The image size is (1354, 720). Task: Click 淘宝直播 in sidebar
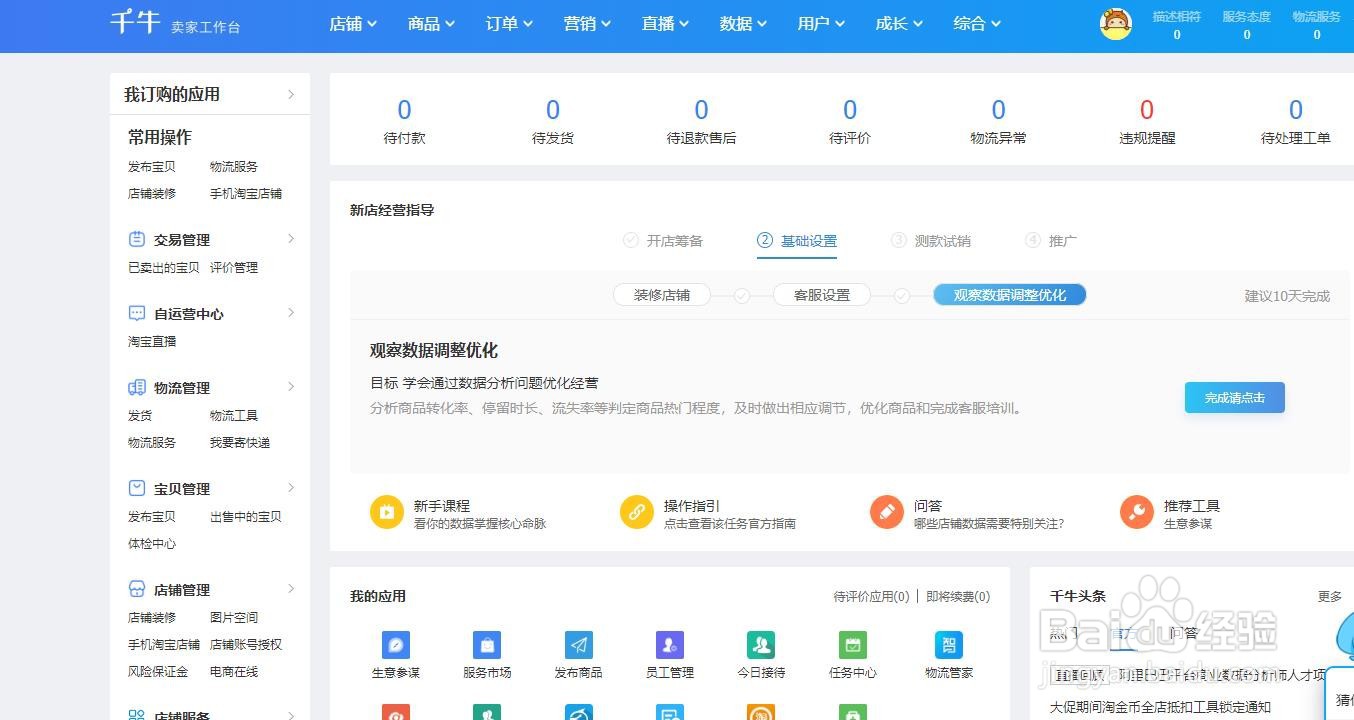[x=152, y=341]
